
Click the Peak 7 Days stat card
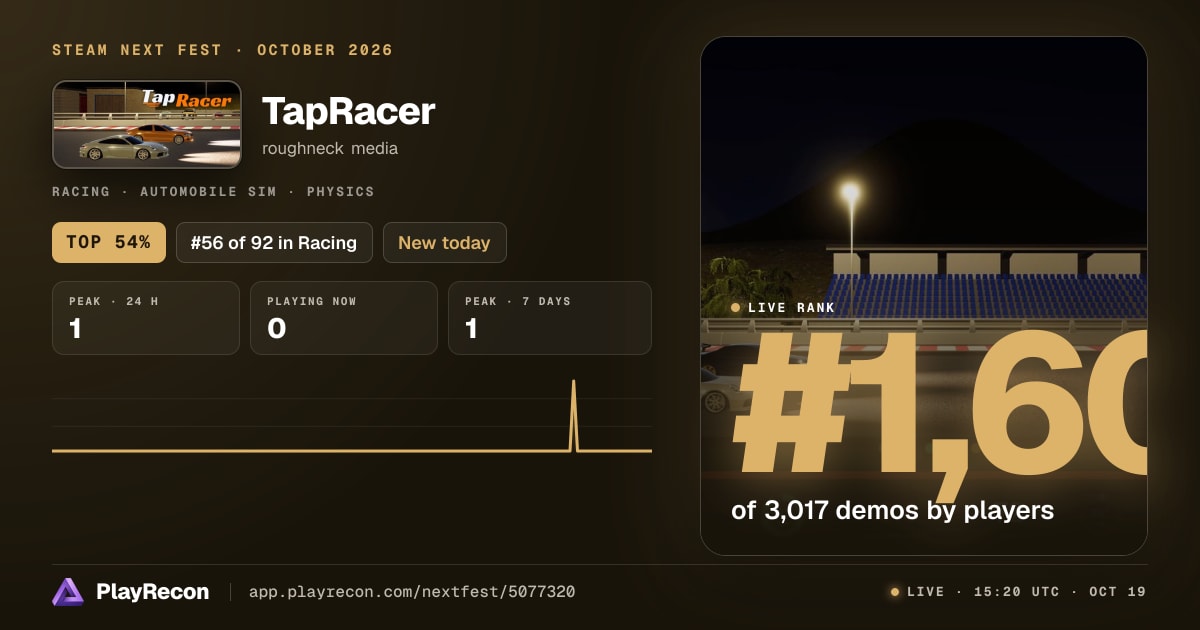click(x=550, y=318)
